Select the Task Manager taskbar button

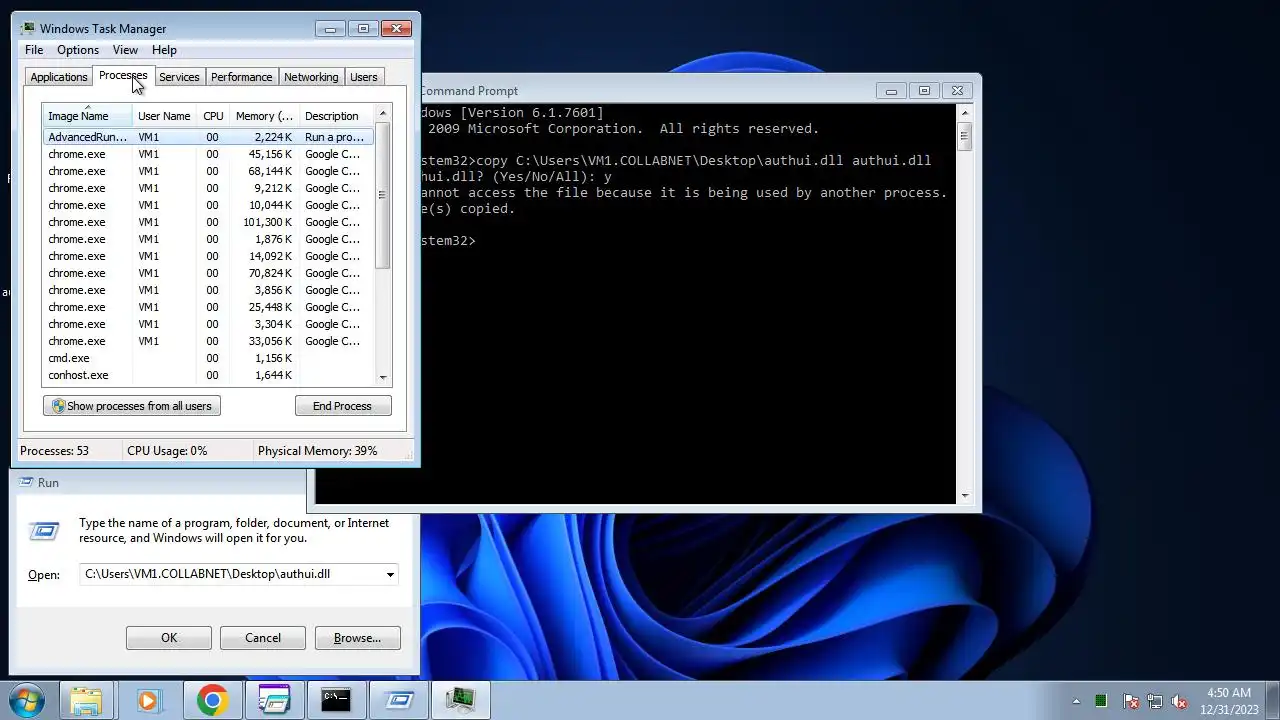[460, 700]
